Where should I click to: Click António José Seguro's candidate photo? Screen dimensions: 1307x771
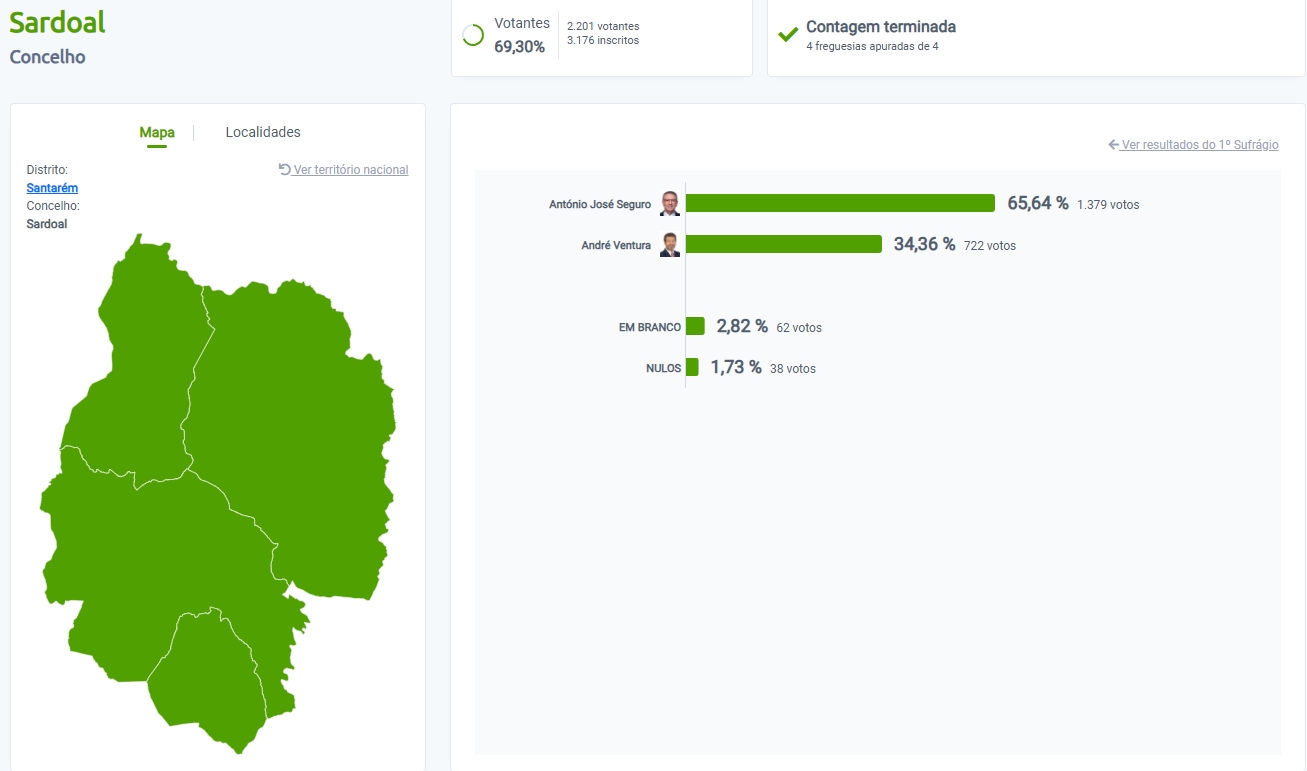tap(670, 204)
